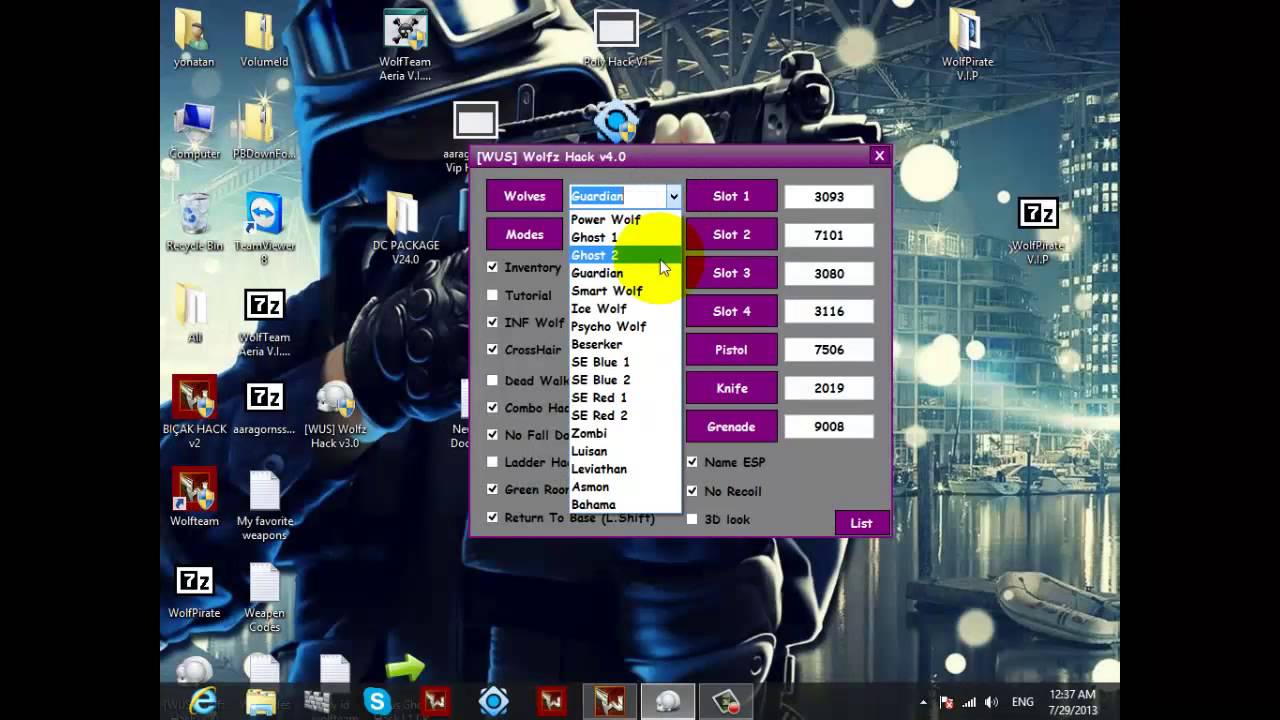Select Ghost 1 from the list

tap(625, 237)
